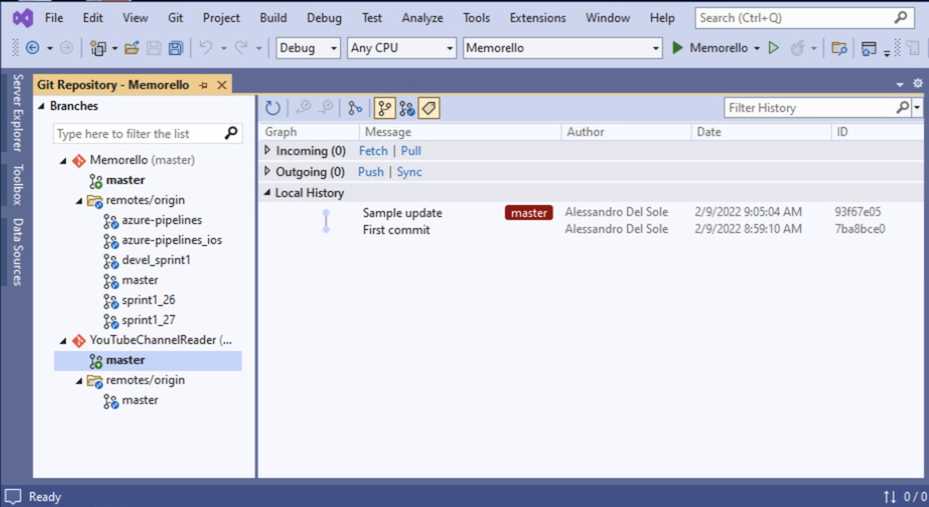Viewport: 929px width, 507px height.
Task: Click the Undo arrow icon
Action: [206, 47]
